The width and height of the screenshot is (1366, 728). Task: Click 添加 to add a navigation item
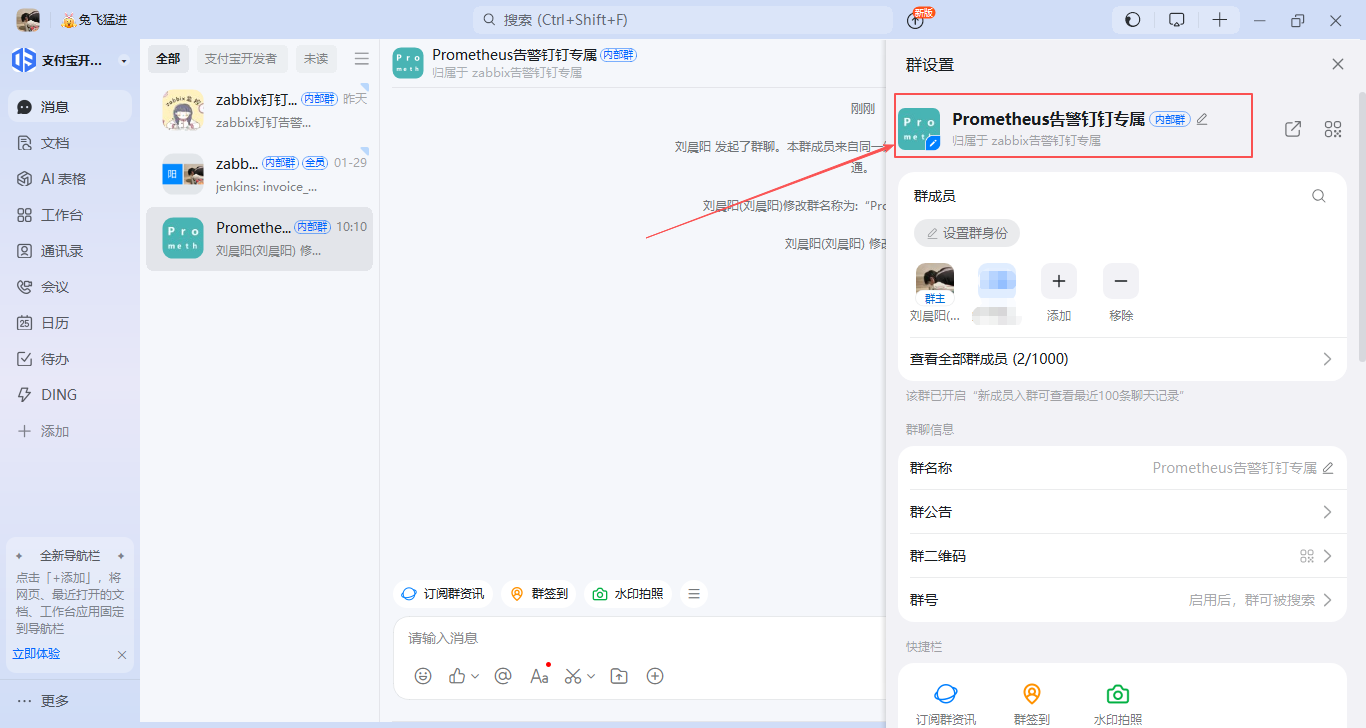tap(69, 431)
